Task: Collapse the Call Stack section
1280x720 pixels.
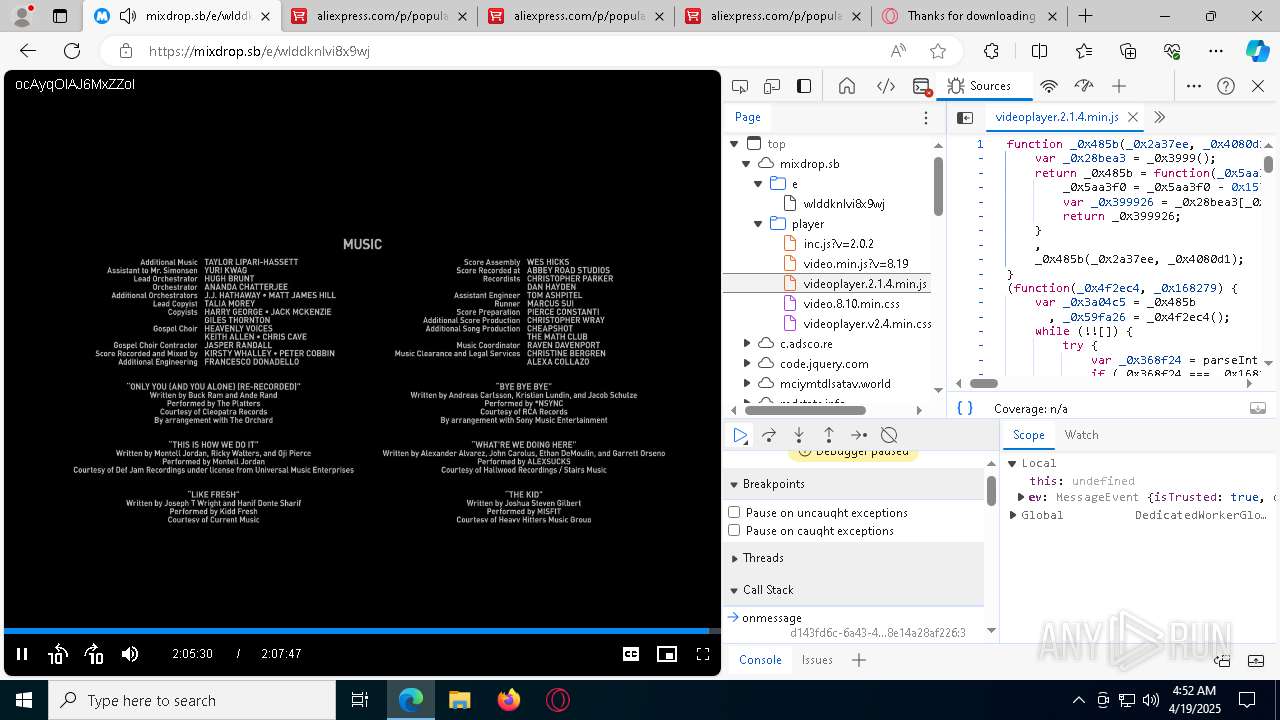Action: [x=854, y=590]
